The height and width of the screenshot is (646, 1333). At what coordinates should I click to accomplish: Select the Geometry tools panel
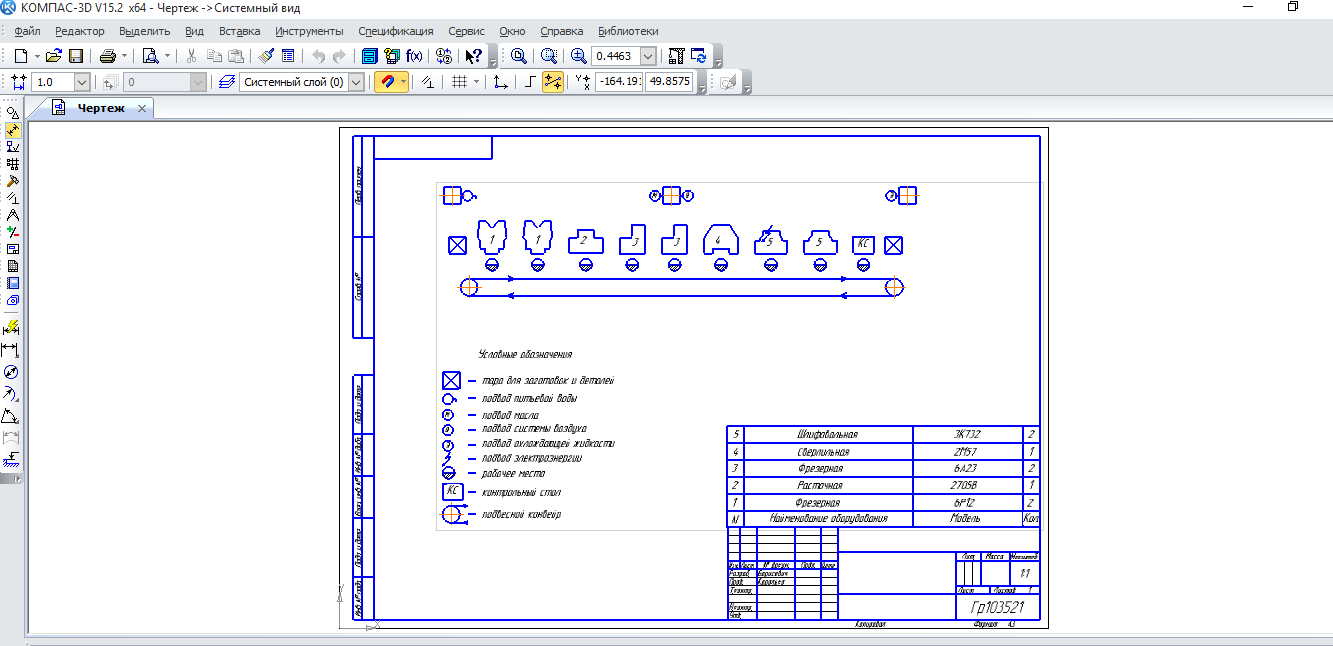[x=13, y=113]
